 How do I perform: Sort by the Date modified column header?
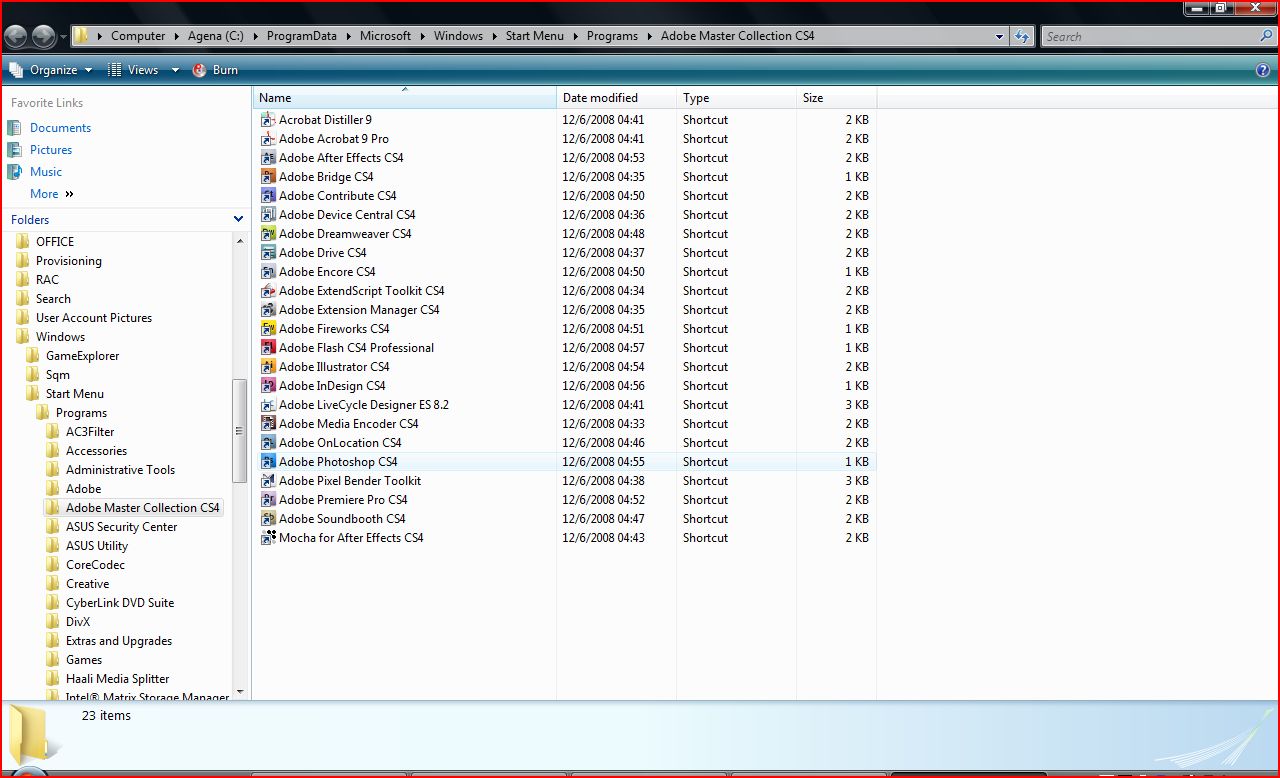point(616,98)
